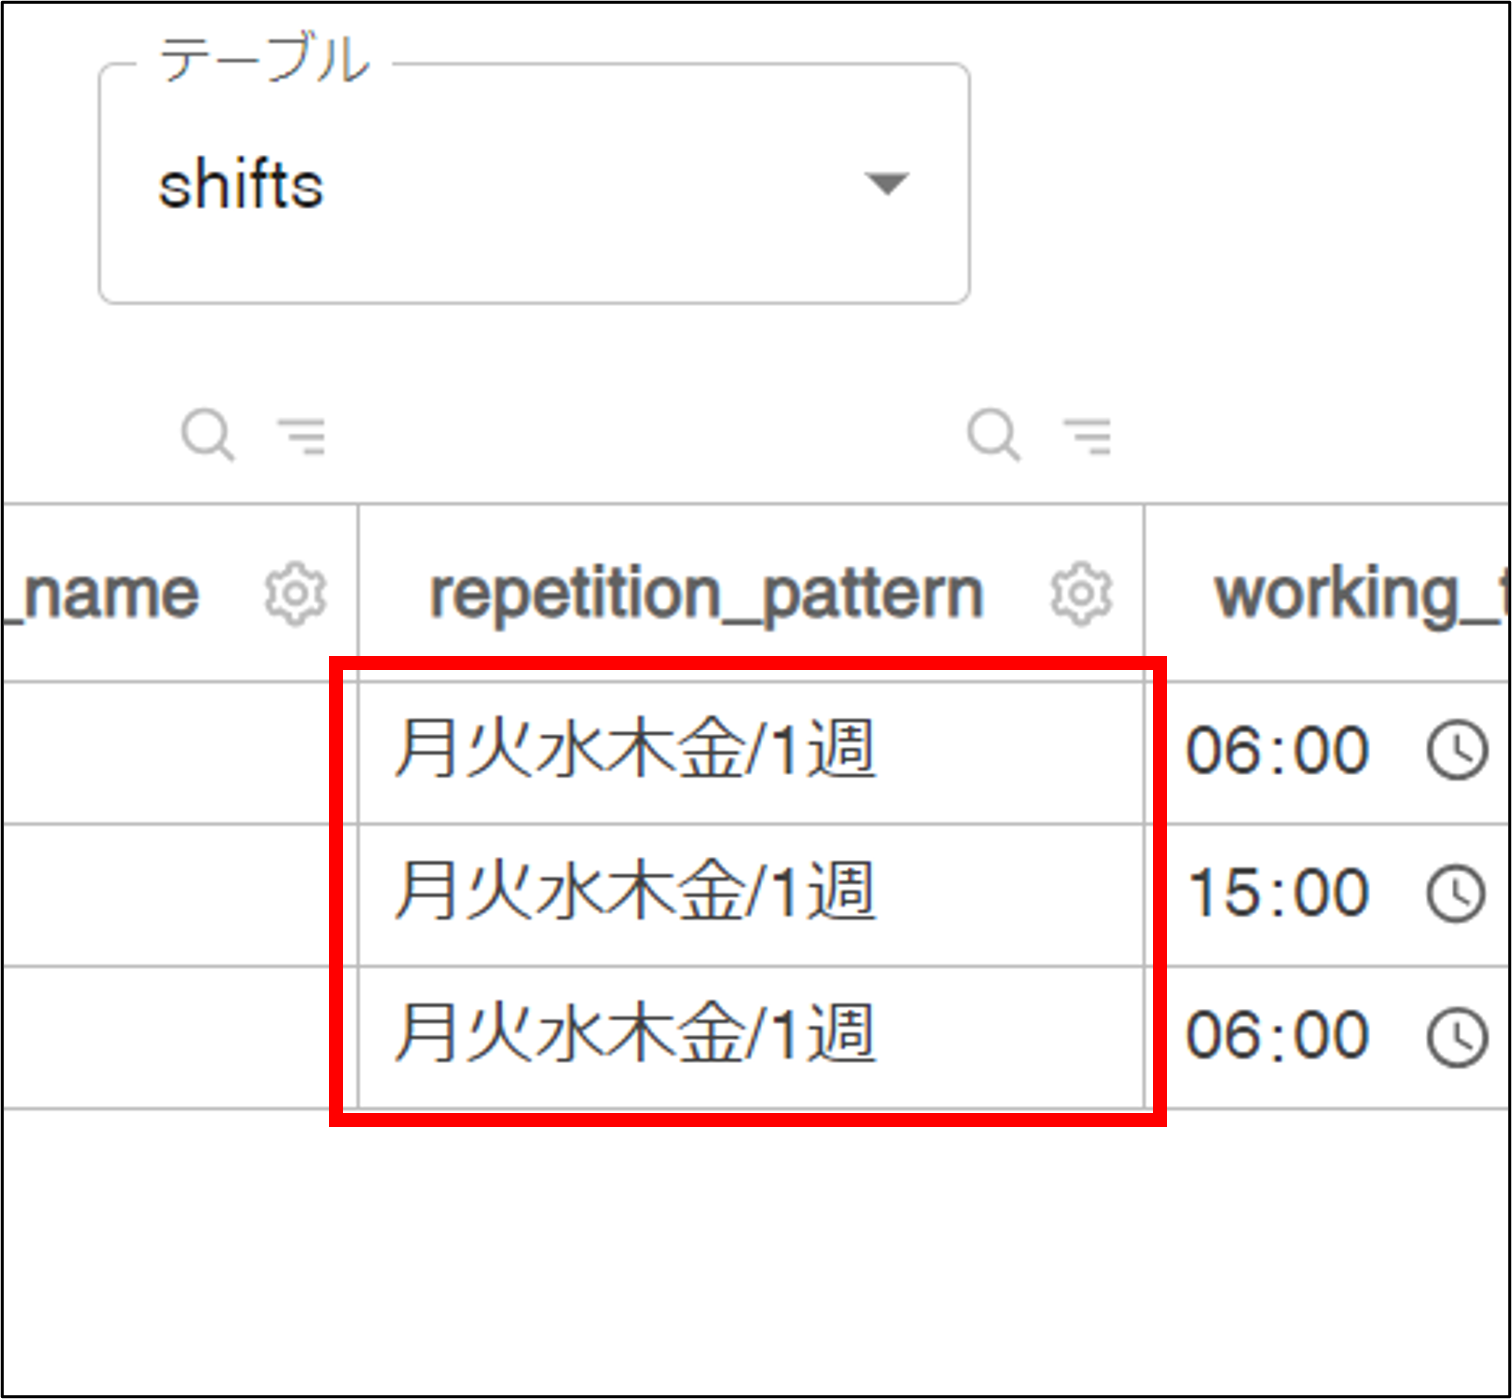
Task: Open the filter icon above _name column
Action: pyautogui.click(x=301, y=436)
